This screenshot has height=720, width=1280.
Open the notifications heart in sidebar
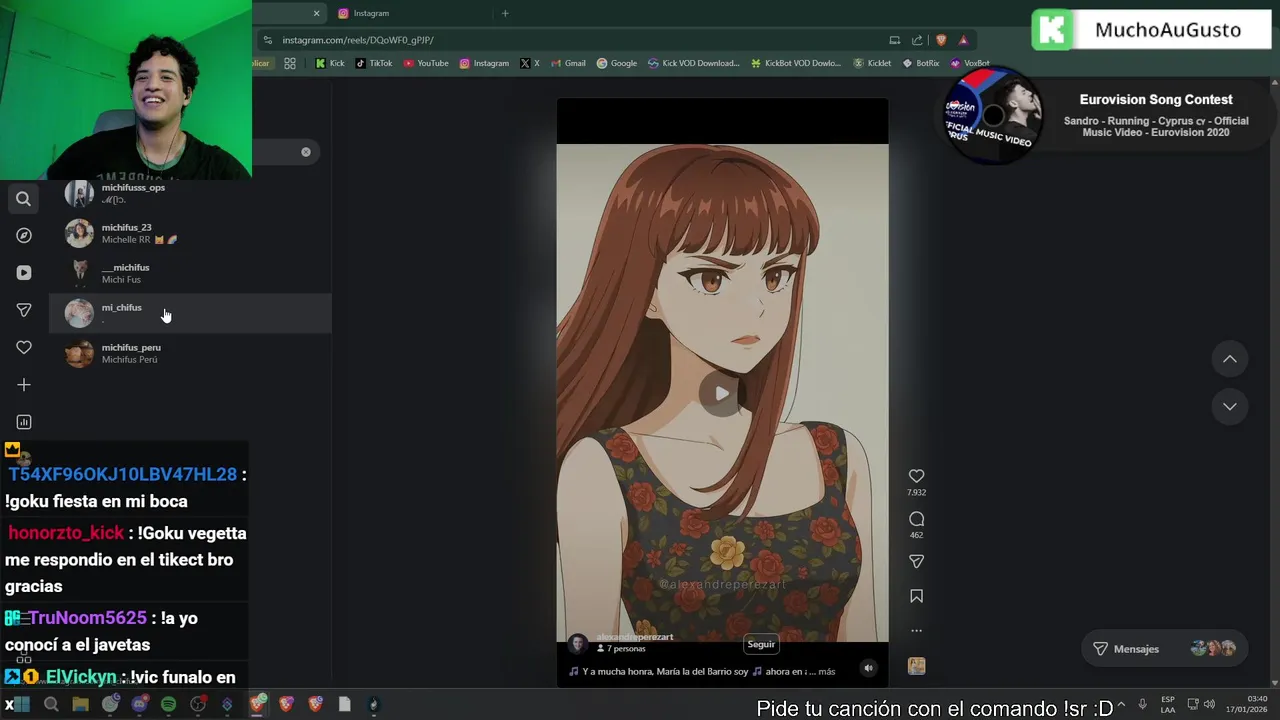click(x=24, y=347)
